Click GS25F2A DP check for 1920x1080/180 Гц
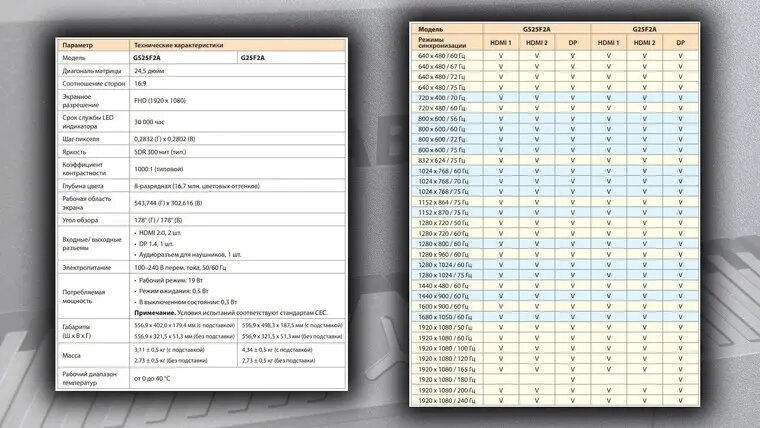 pos(572,380)
